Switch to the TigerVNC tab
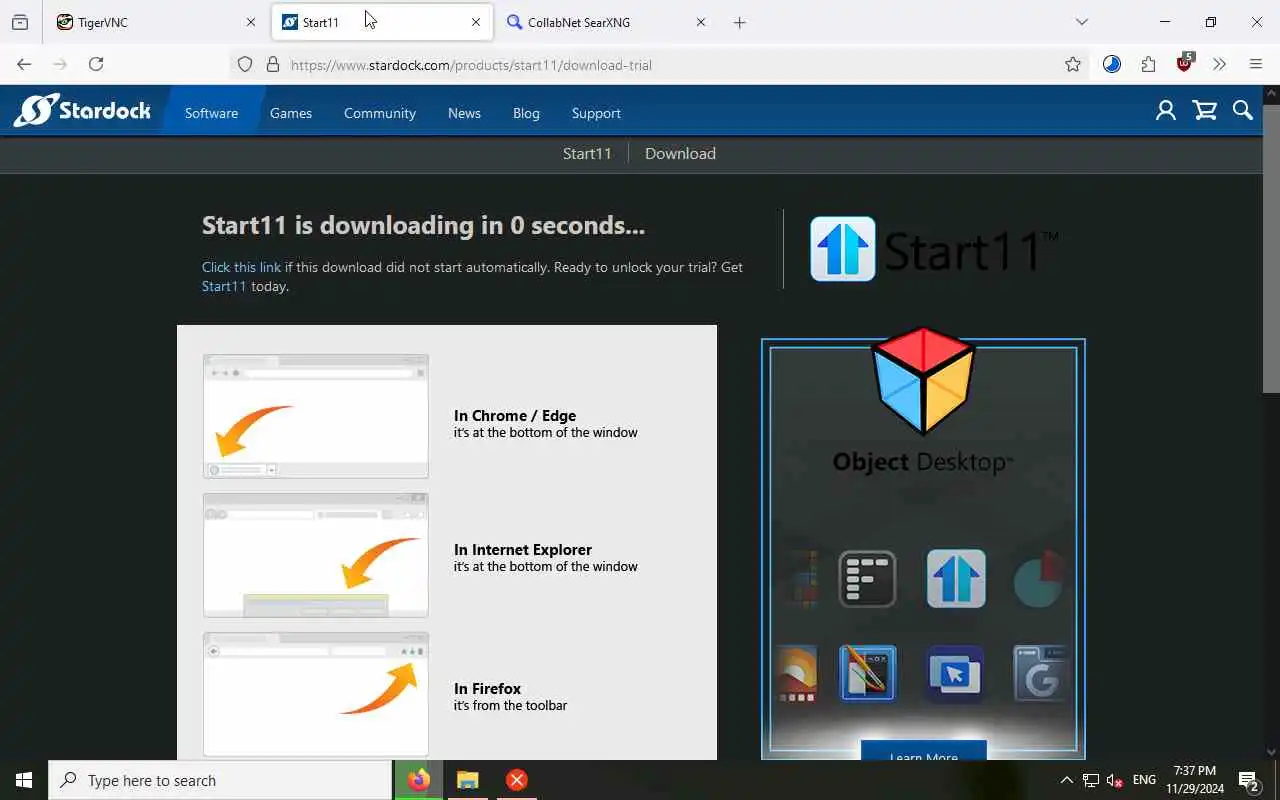This screenshot has height=800, width=1280. click(x=157, y=22)
